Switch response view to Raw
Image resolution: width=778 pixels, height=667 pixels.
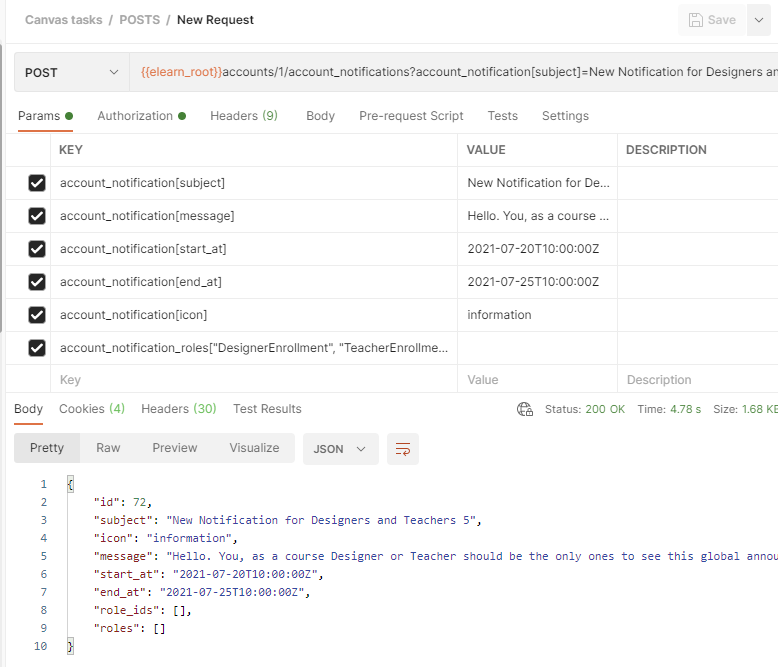pyautogui.click(x=108, y=448)
